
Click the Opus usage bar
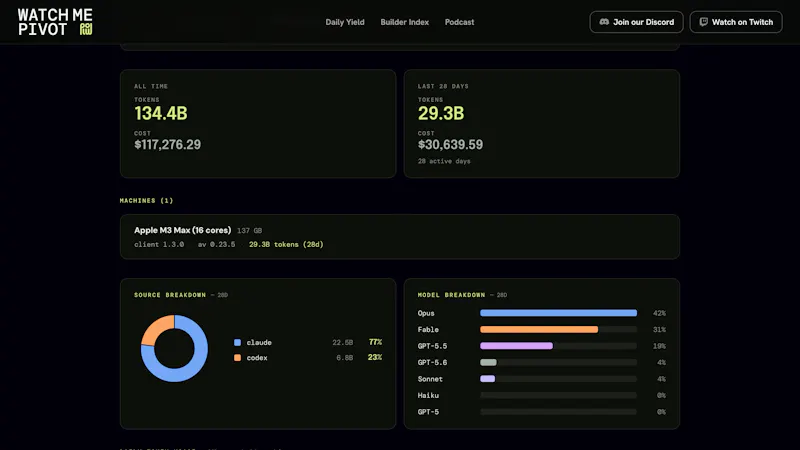point(558,313)
